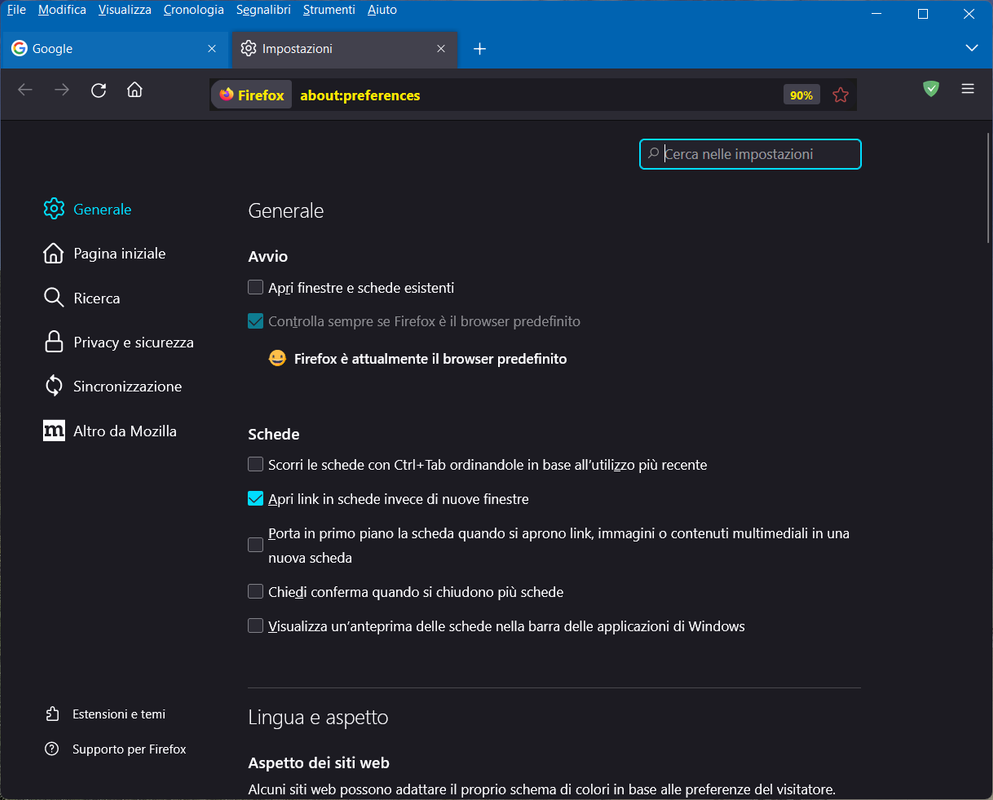Reload the page with the refresh icon
993x800 pixels.
[98, 90]
